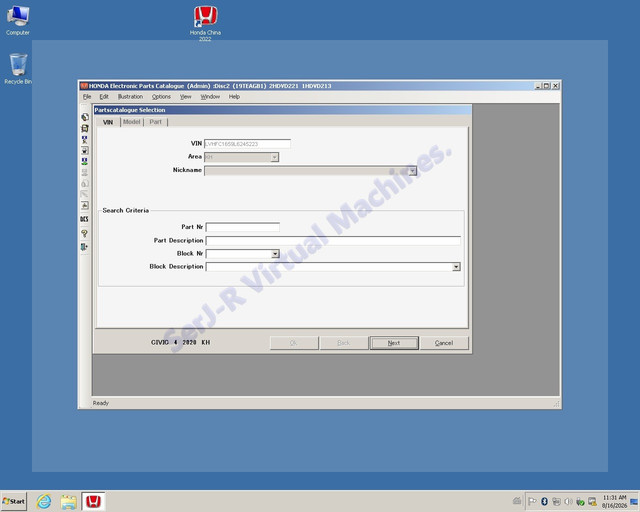This screenshot has width=640, height=512.
Task: Open Windows Explorer folder from taskbar
Action: 69,501
